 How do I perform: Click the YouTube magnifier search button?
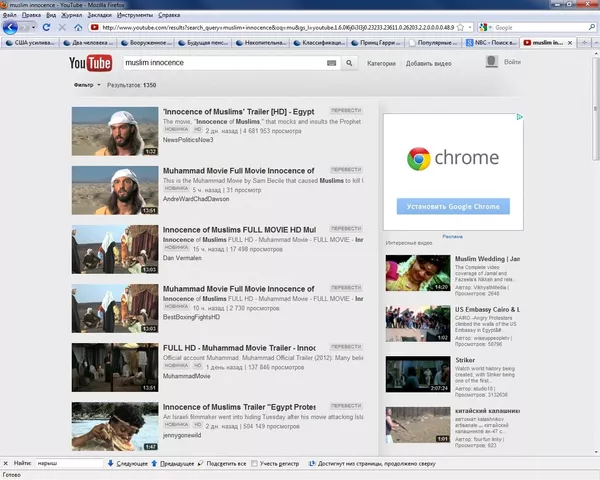click(x=349, y=63)
